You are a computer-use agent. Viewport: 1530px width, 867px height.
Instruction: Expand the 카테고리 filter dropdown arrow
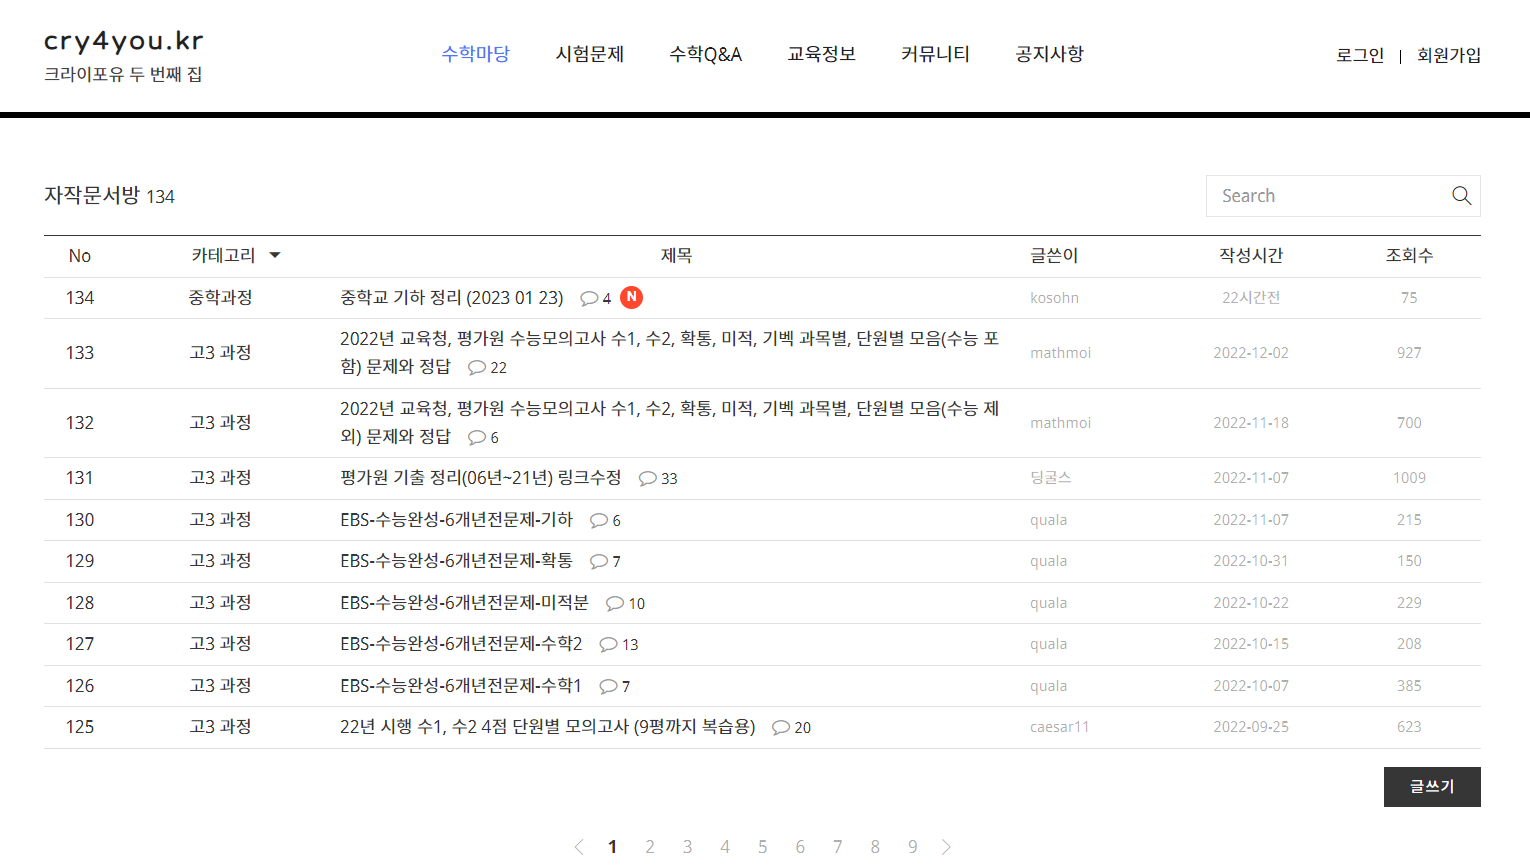[275, 256]
